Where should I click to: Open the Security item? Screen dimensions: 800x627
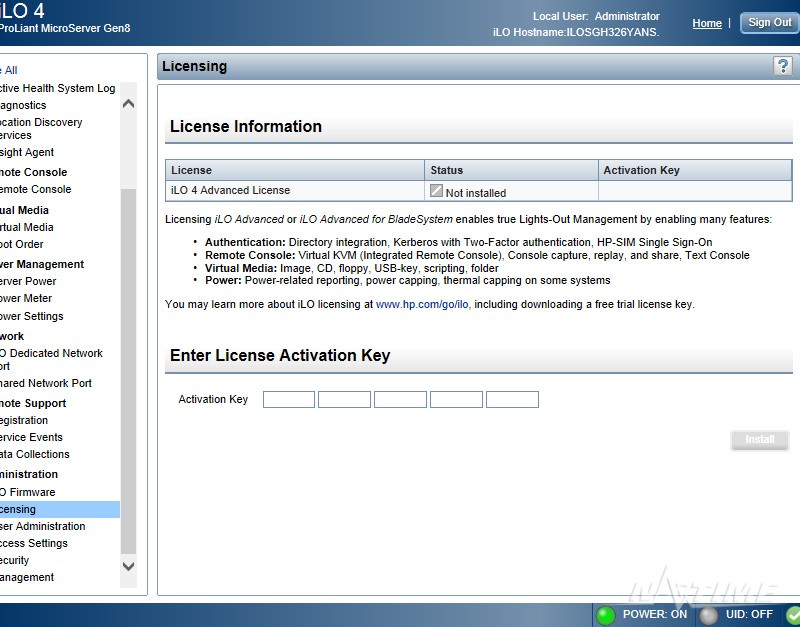pos(14,560)
